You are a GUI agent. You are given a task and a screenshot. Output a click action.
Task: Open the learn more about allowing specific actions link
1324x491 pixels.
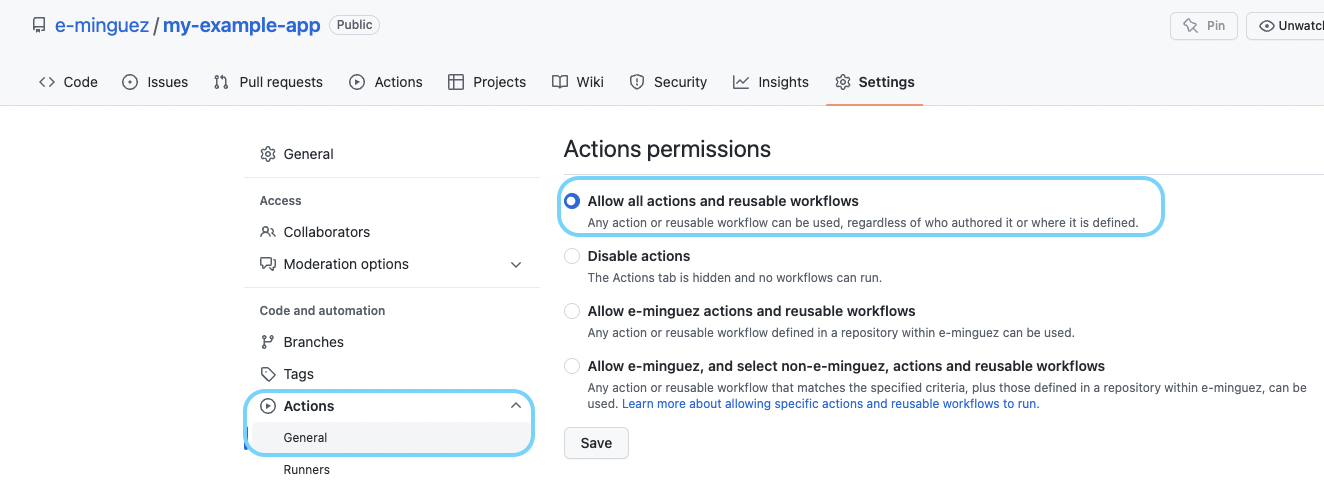point(830,404)
